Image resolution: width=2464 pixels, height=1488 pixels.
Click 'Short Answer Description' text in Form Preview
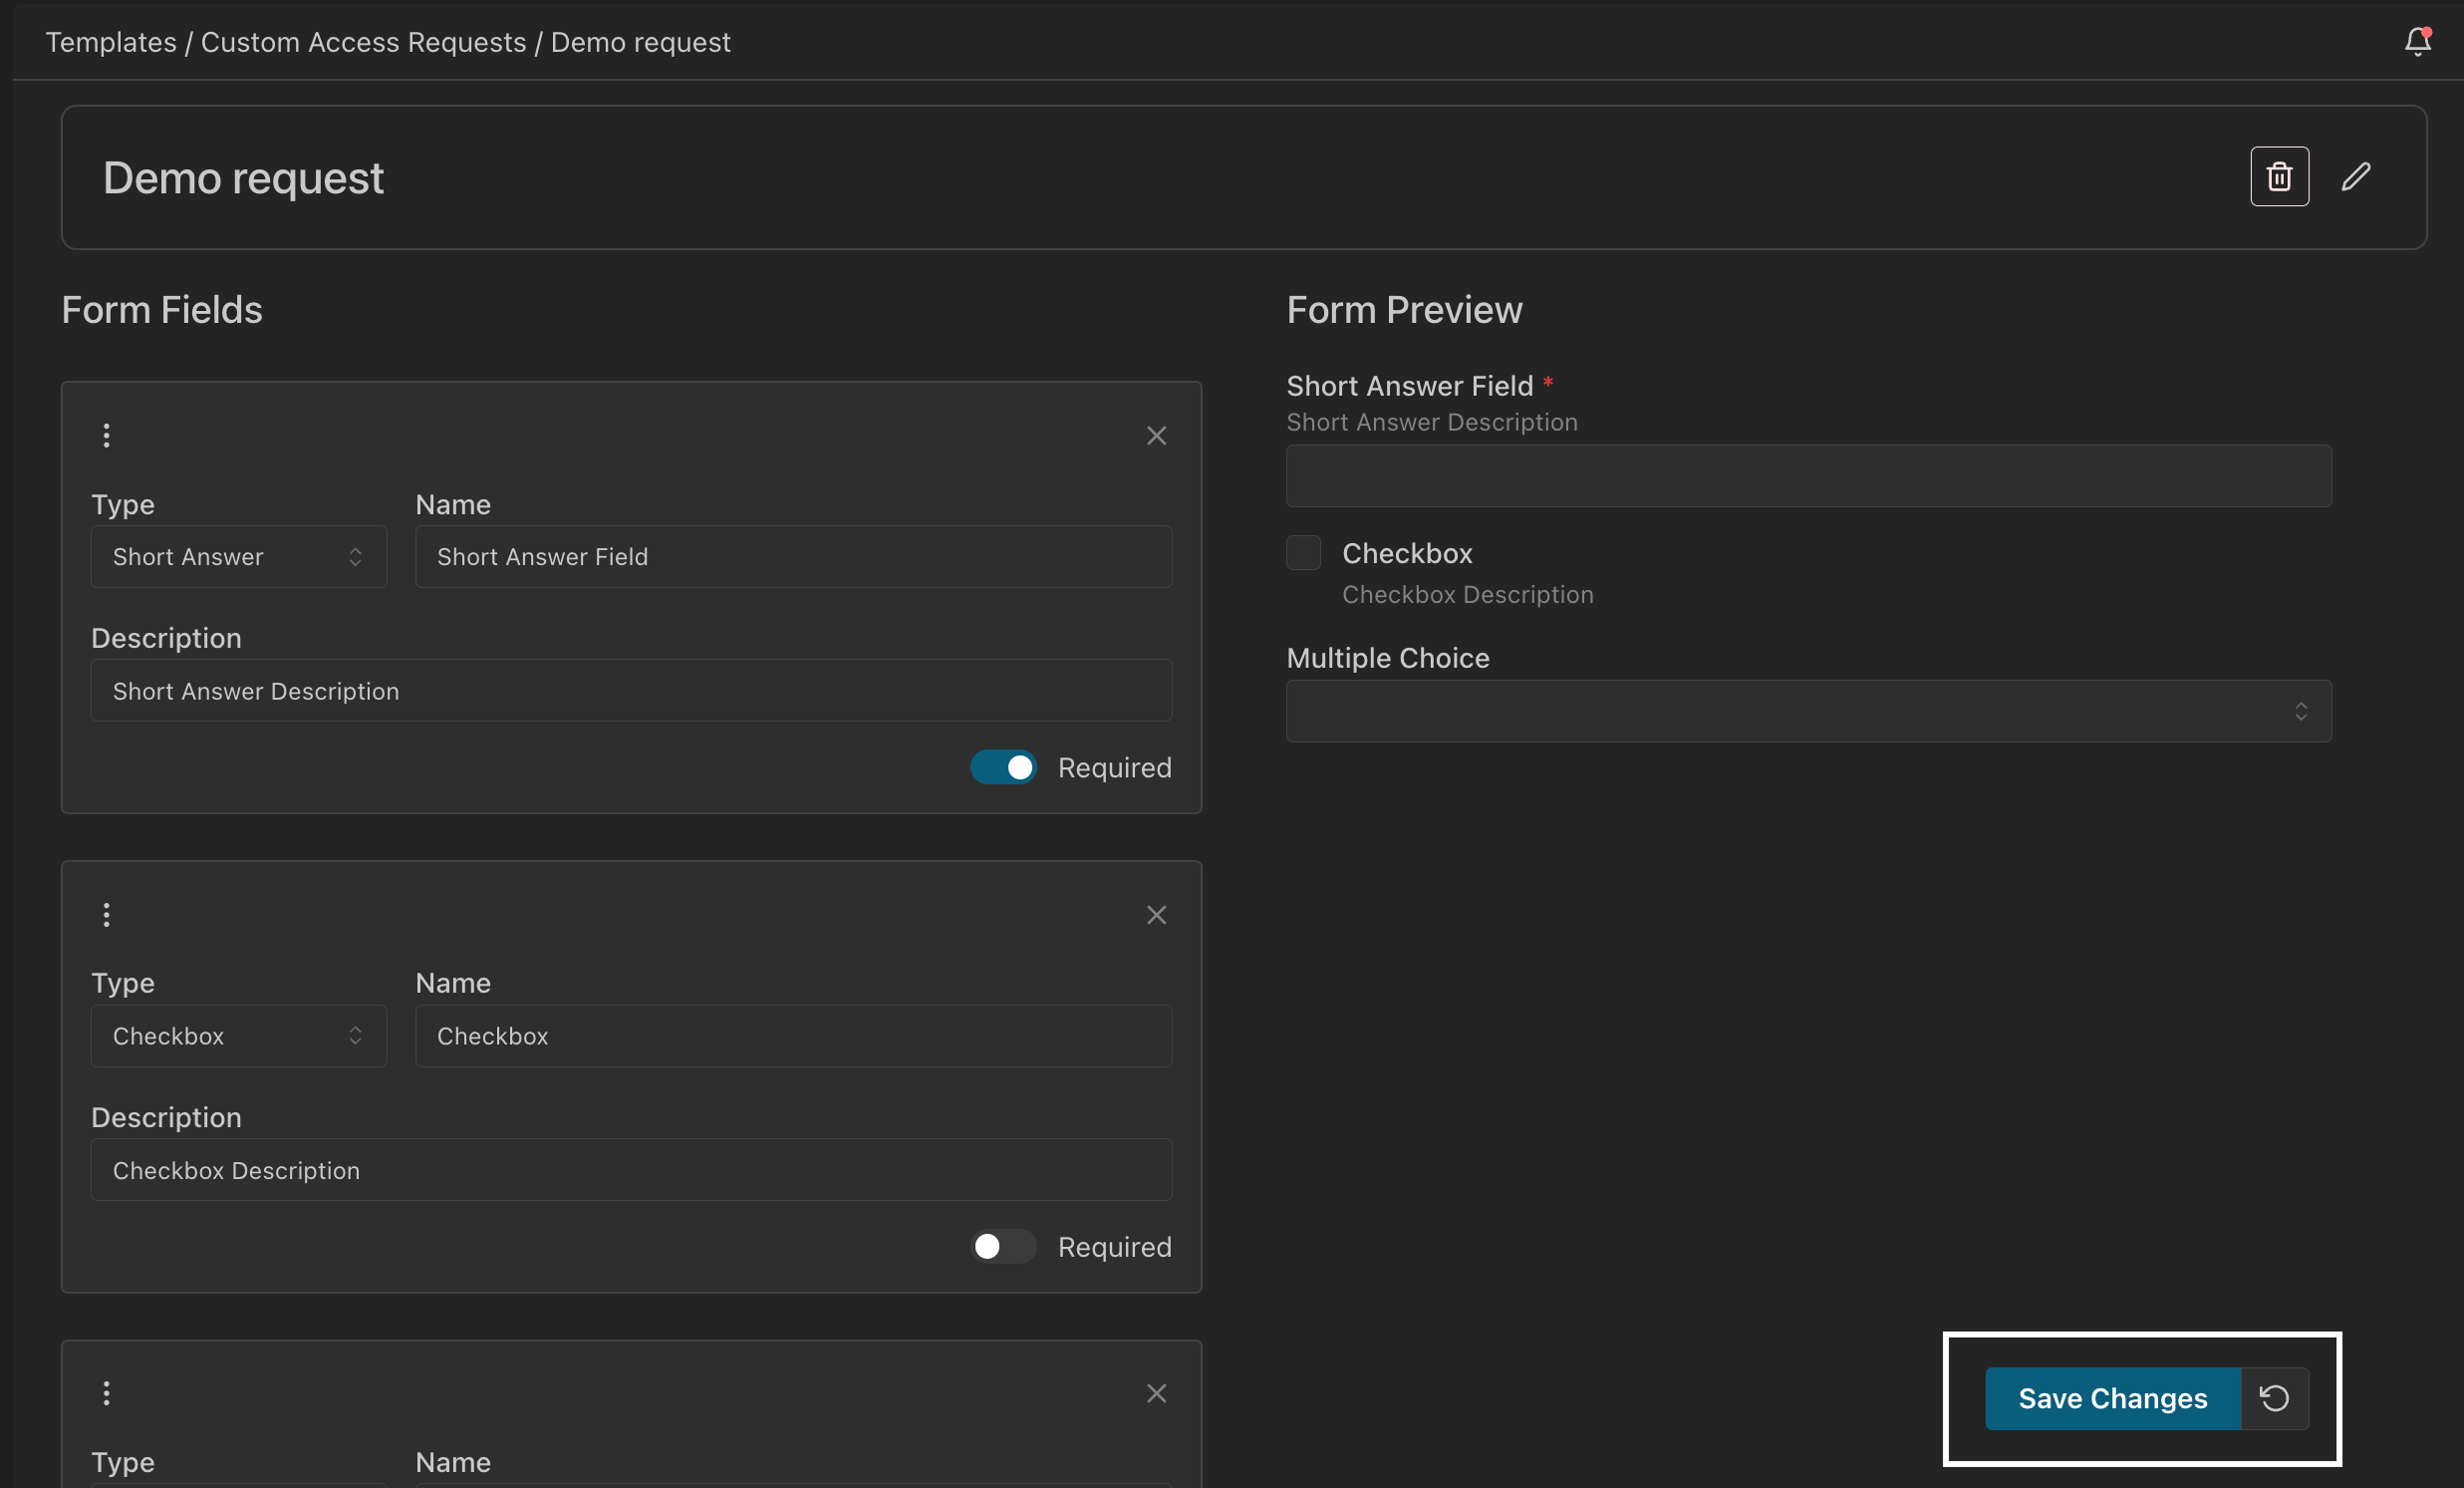click(x=1431, y=422)
